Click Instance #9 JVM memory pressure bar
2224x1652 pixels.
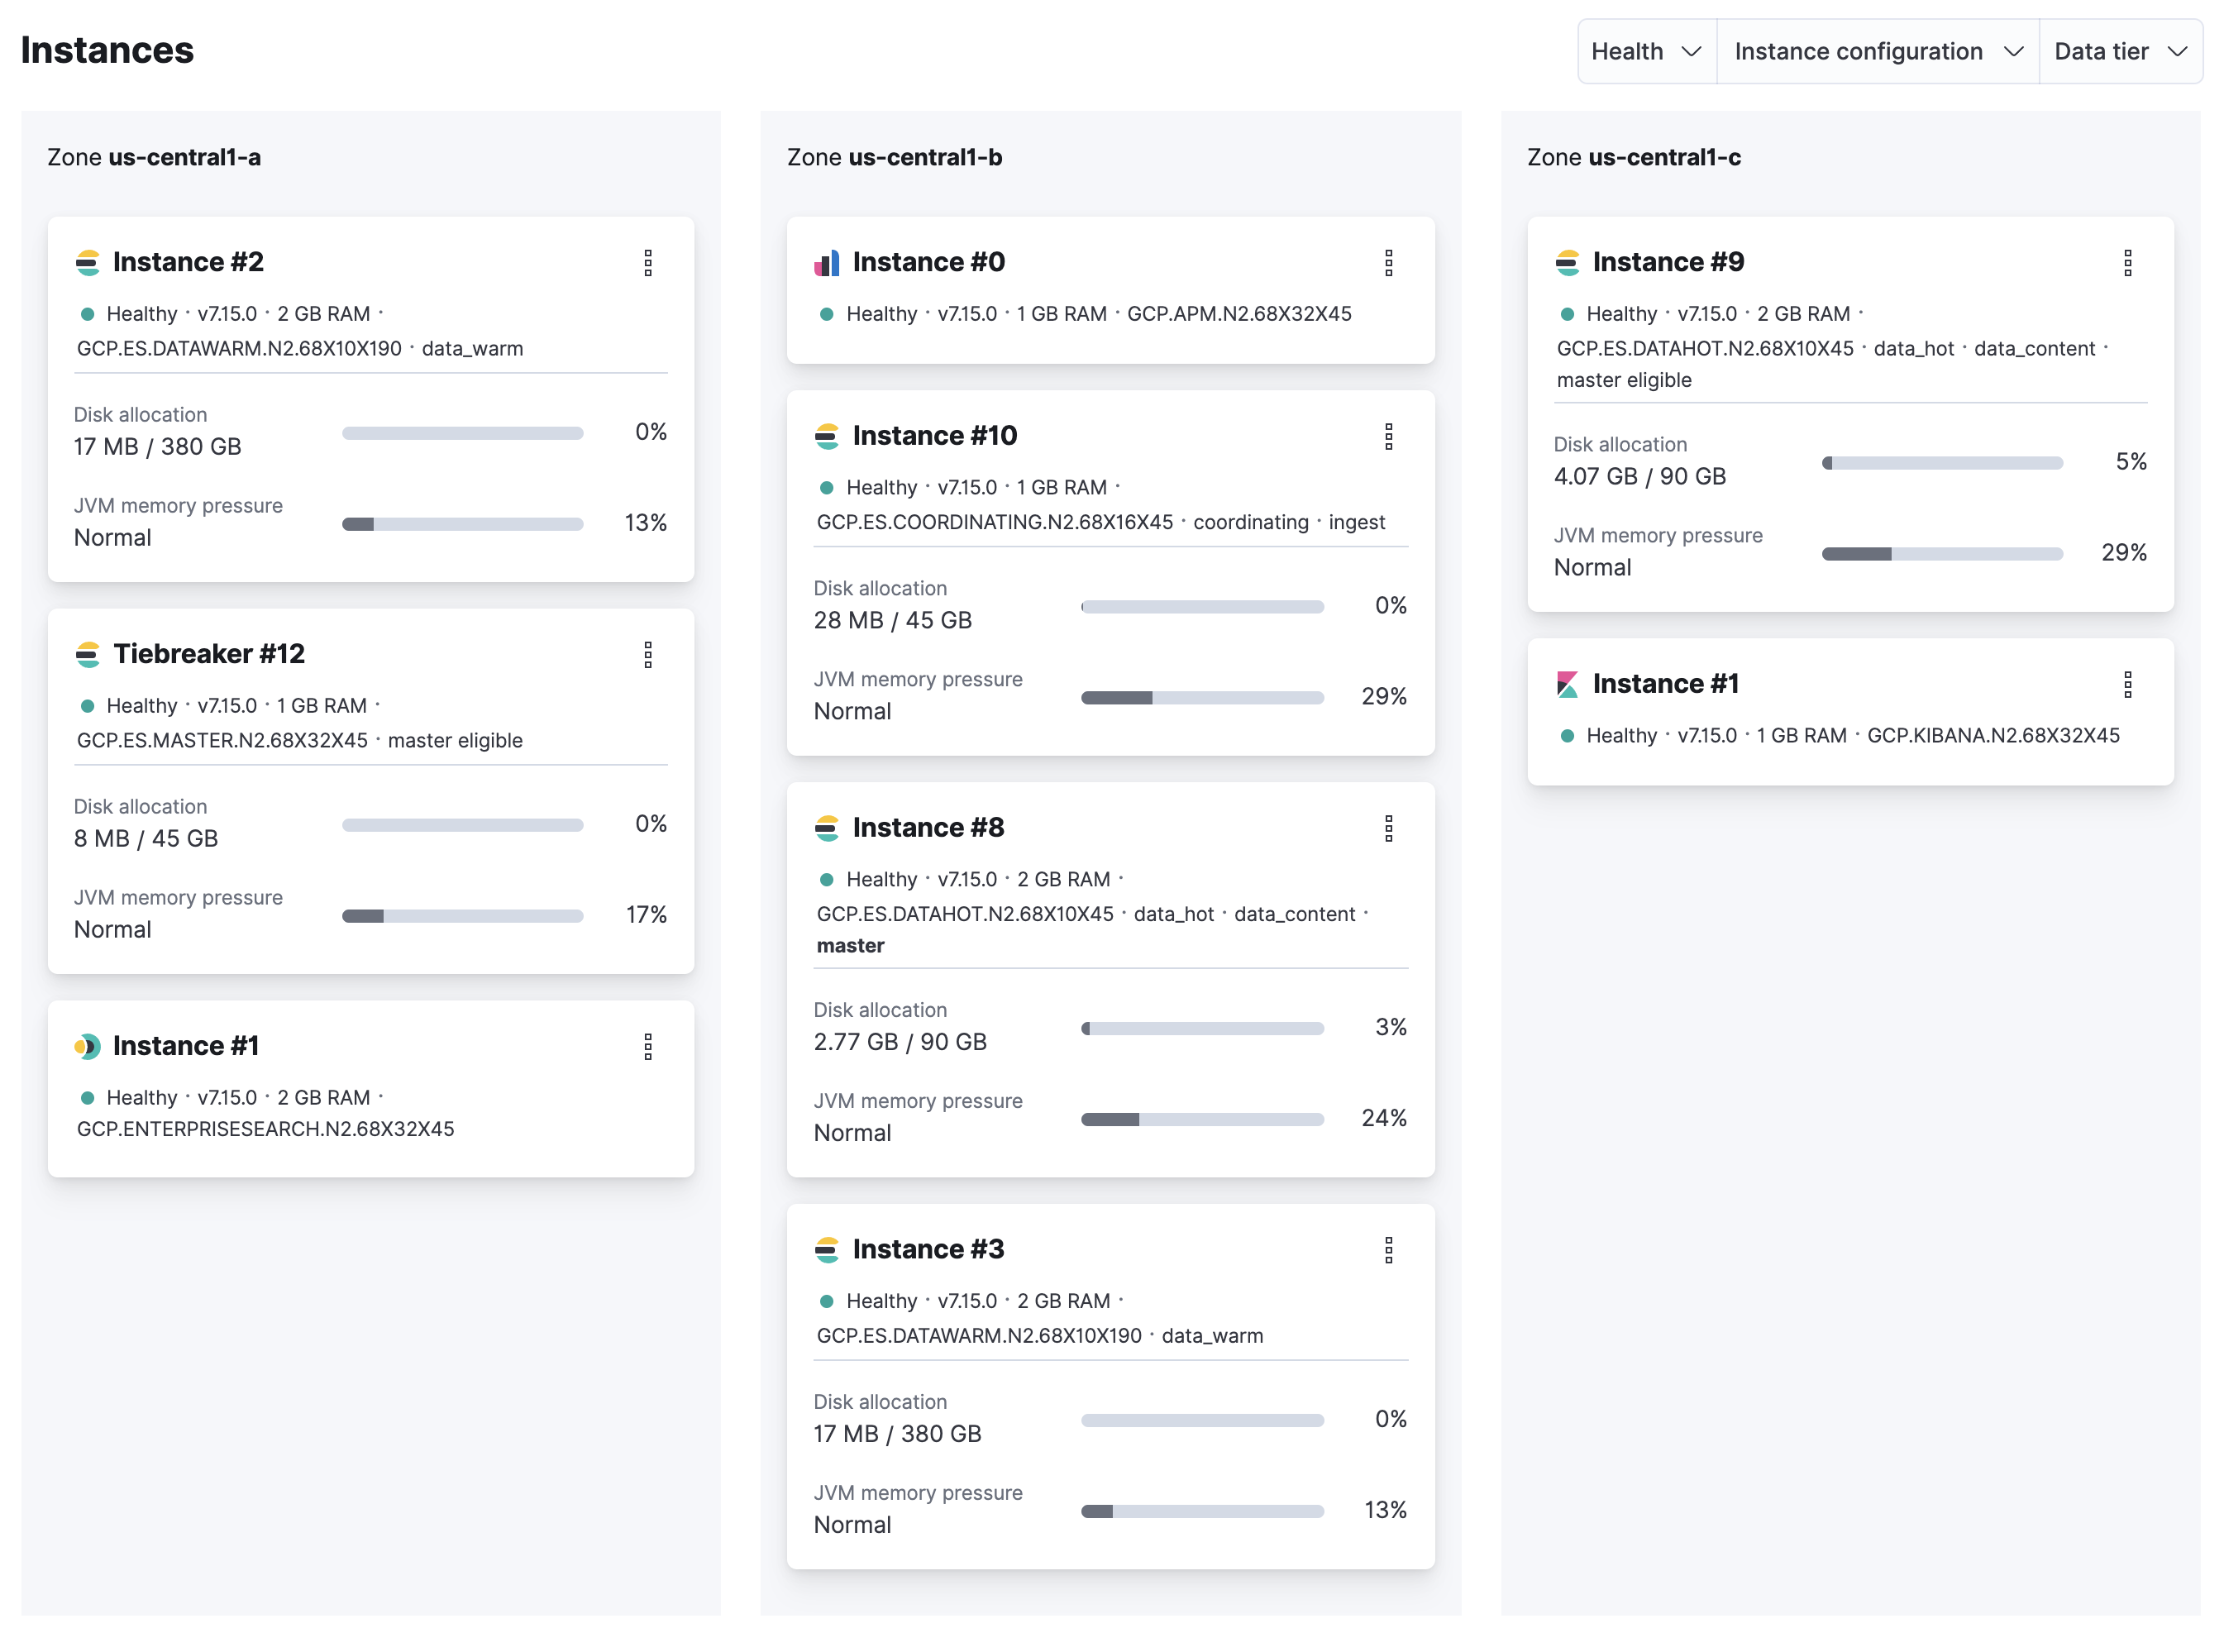click(1941, 554)
